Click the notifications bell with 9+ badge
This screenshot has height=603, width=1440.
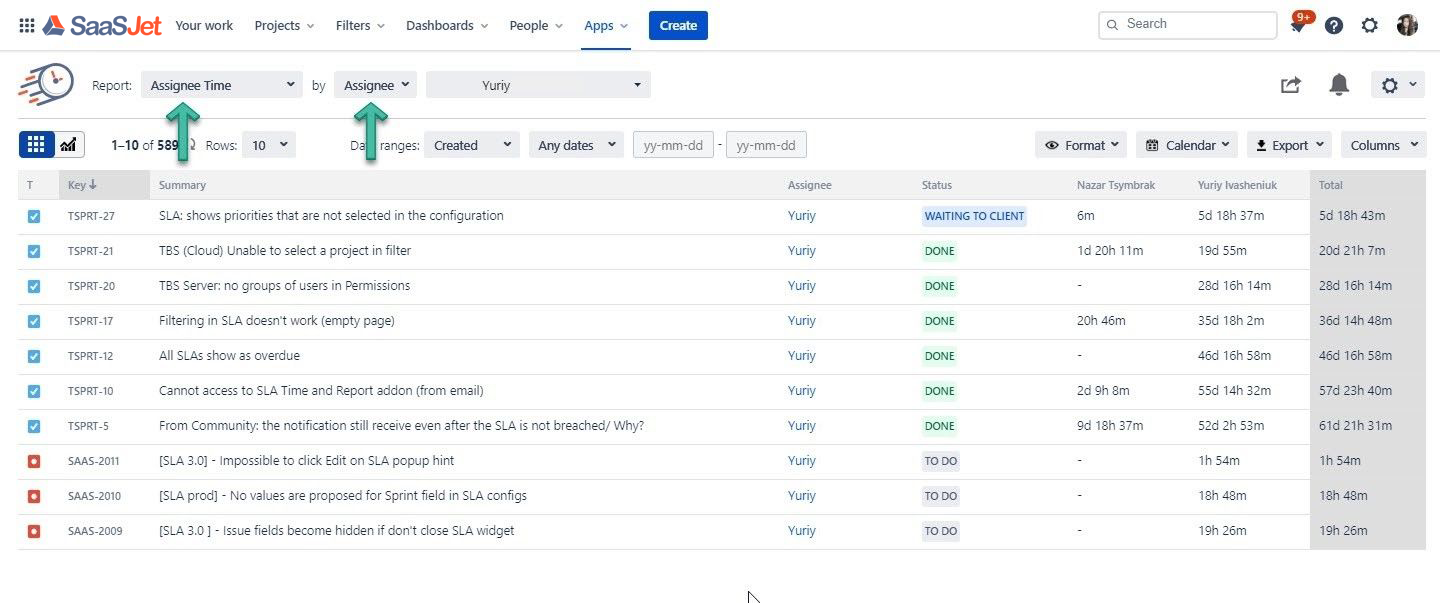coord(1299,25)
